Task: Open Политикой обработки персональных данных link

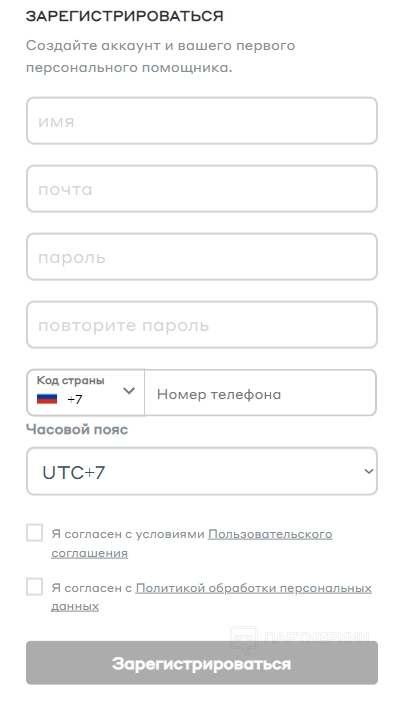Action: coord(211,597)
